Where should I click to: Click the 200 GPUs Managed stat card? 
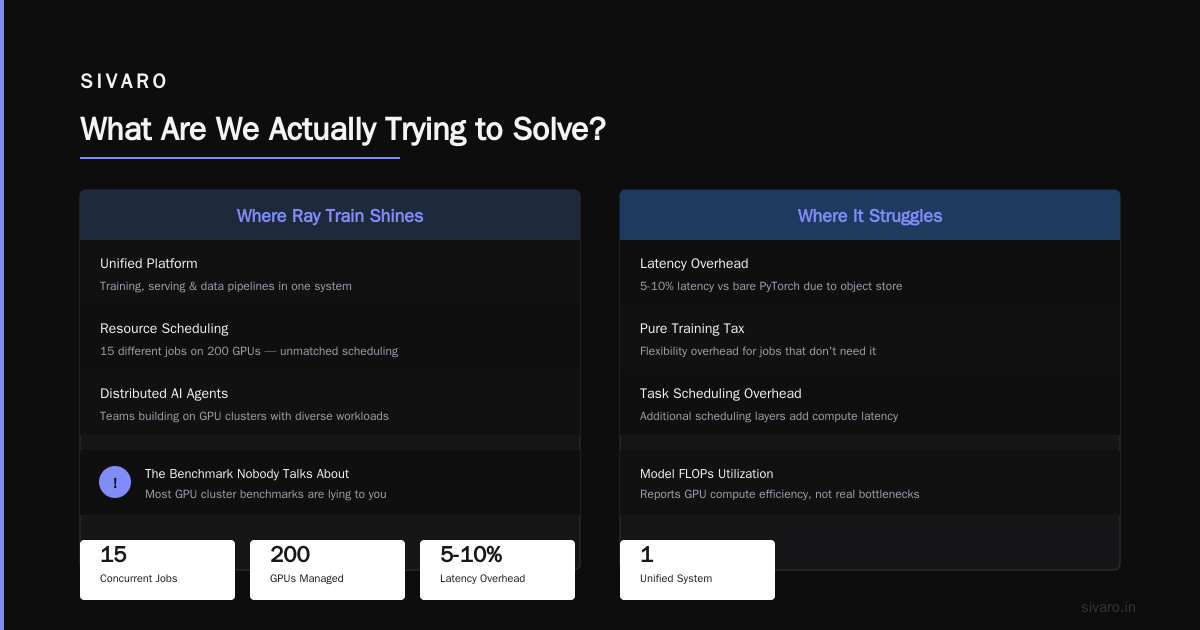(327, 570)
